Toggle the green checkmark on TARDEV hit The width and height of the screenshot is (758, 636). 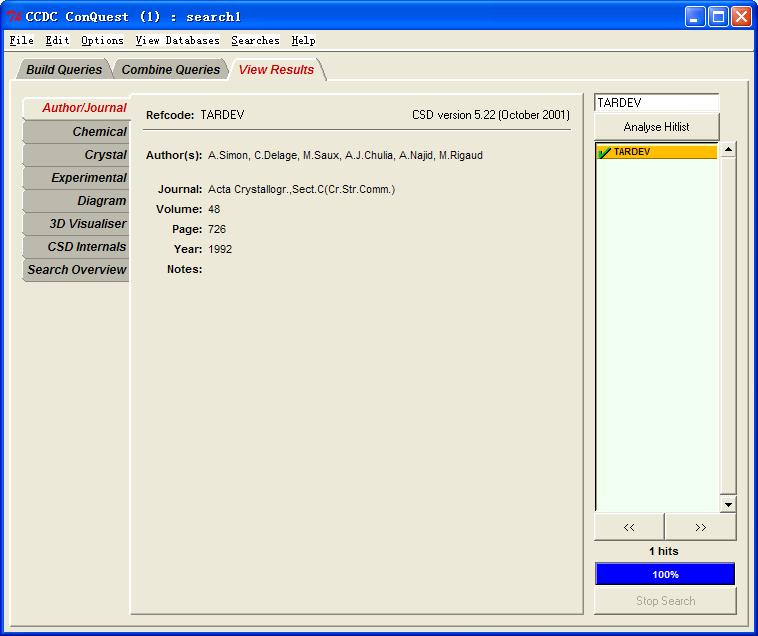click(x=604, y=152)
